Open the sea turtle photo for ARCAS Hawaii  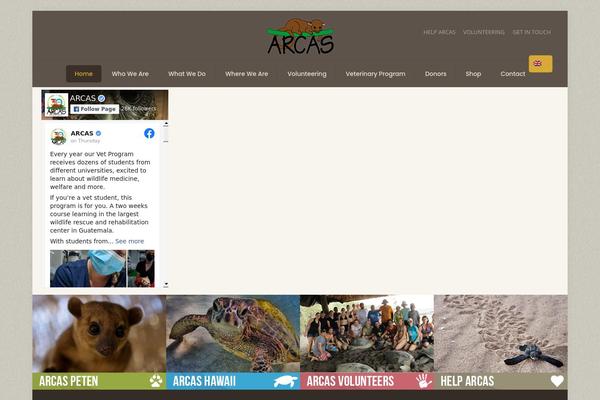coord(233,333)
